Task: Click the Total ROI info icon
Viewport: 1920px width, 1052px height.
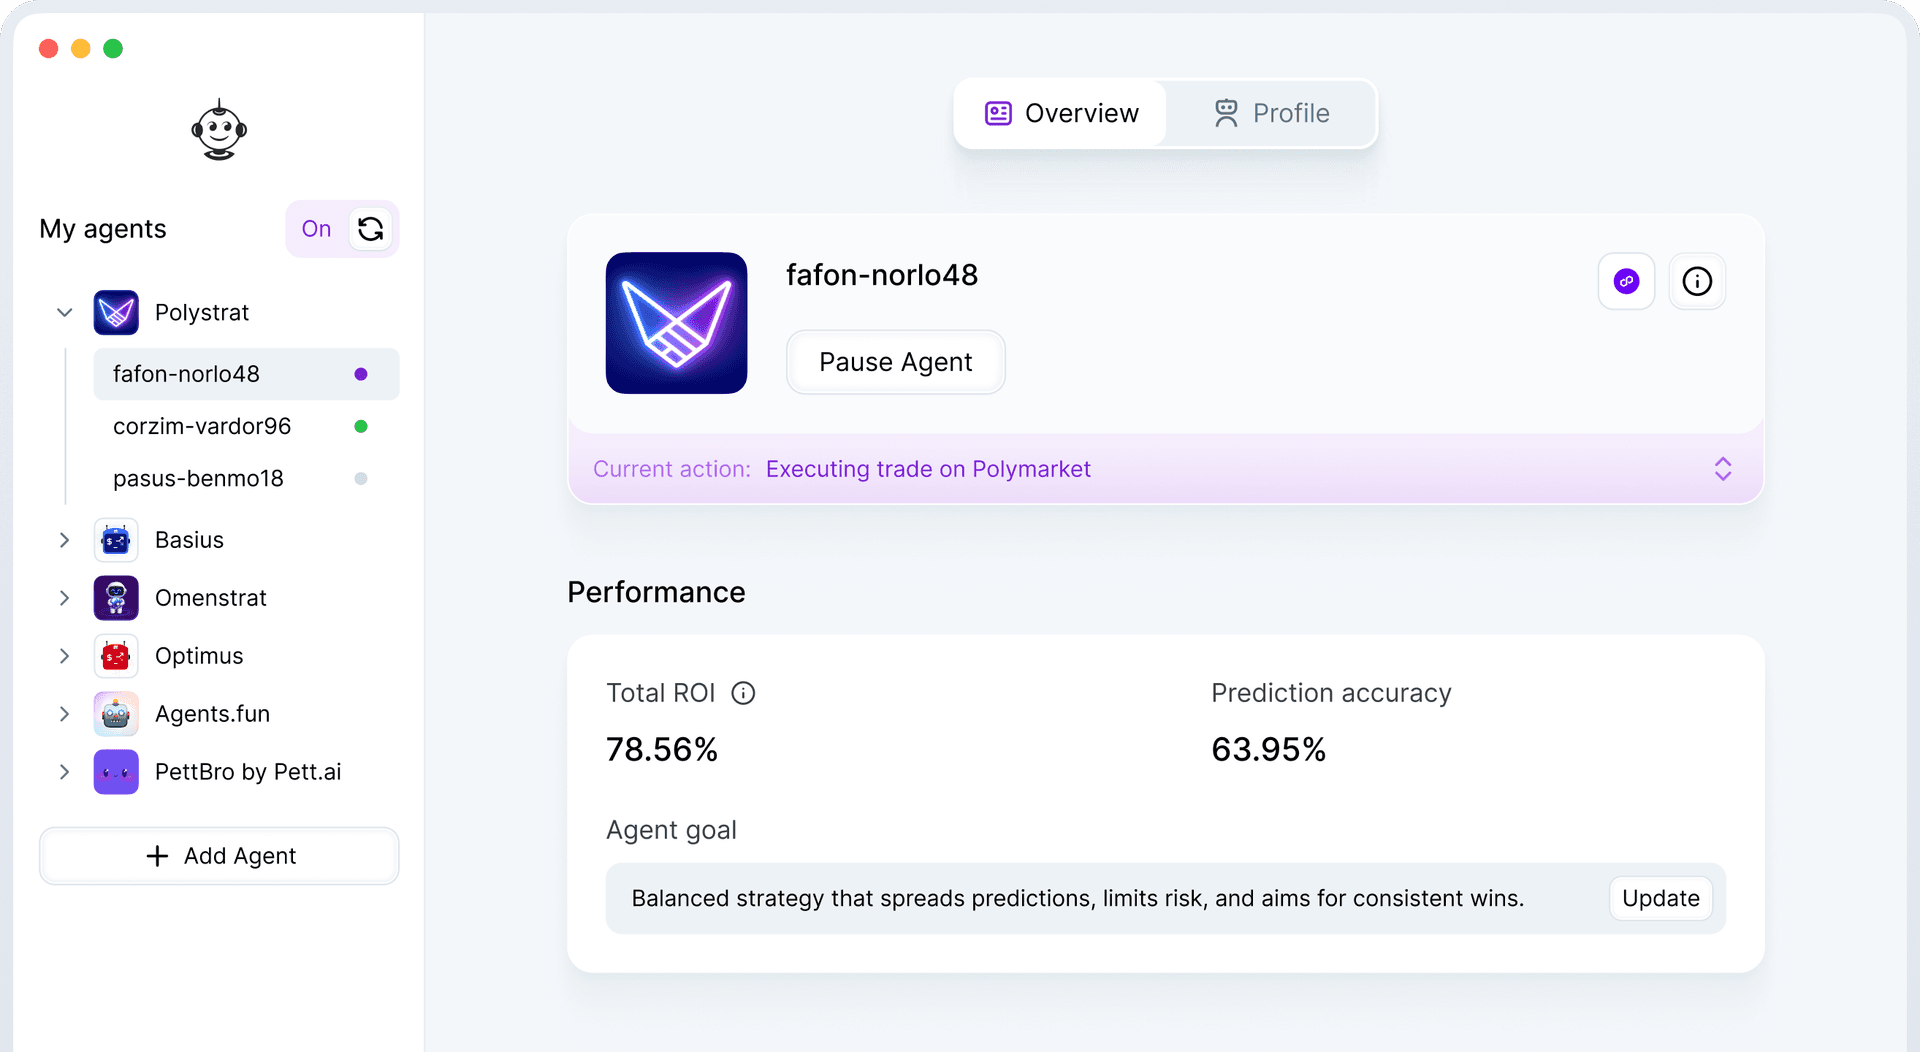Action: tap(743, 693)
